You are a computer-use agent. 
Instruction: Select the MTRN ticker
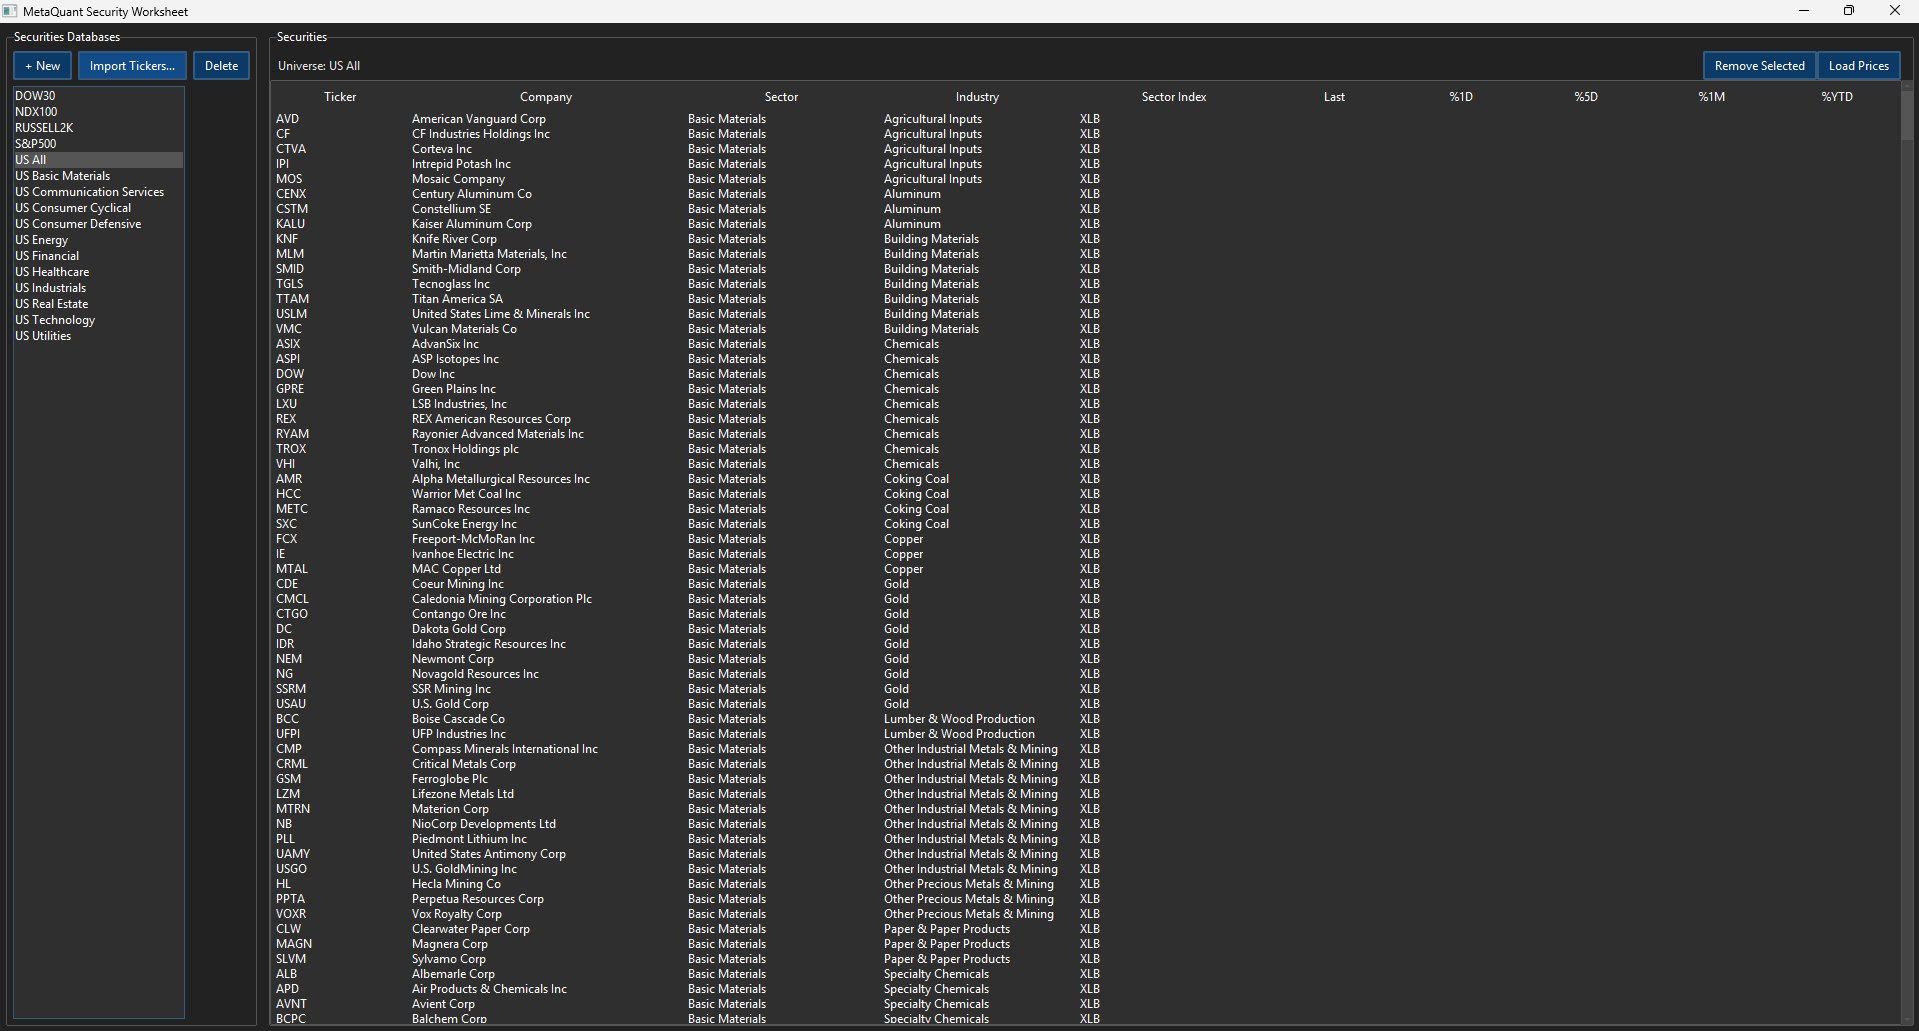click(293, 809)
